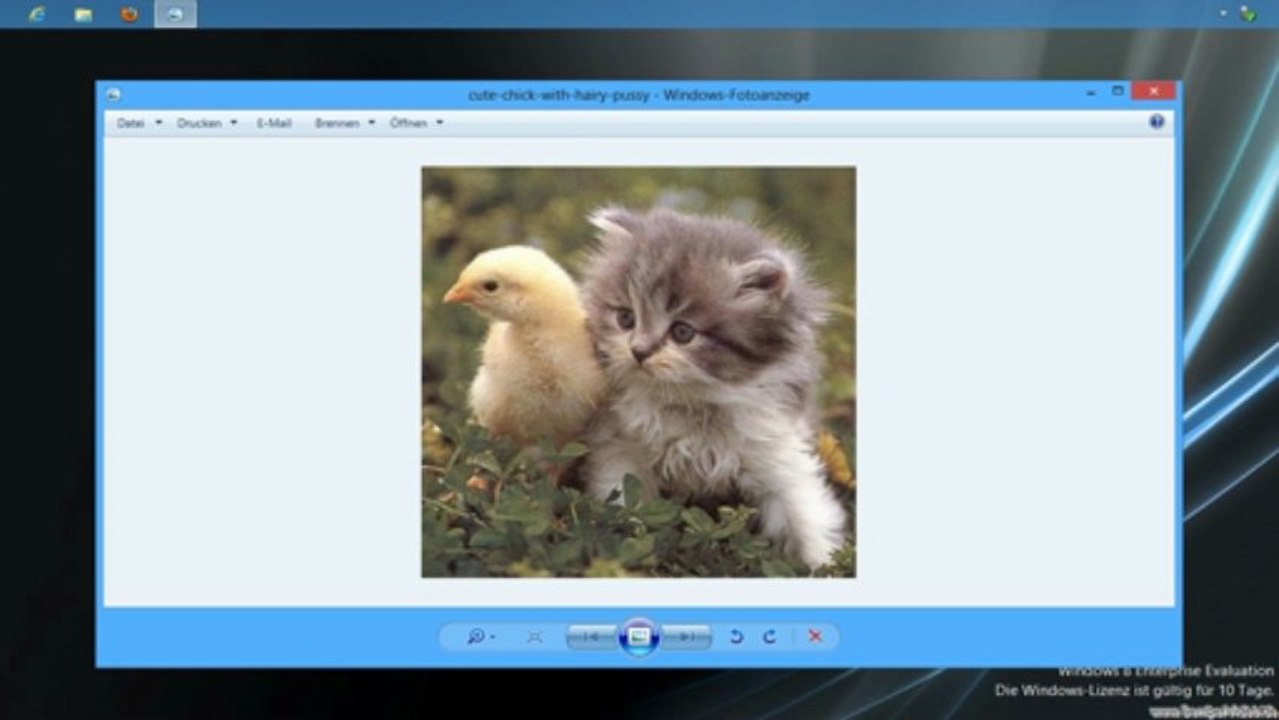Viewport: 1279px width, 720px height.
Task: Open the Öffnen menu
Action: (x=416, y=123)
